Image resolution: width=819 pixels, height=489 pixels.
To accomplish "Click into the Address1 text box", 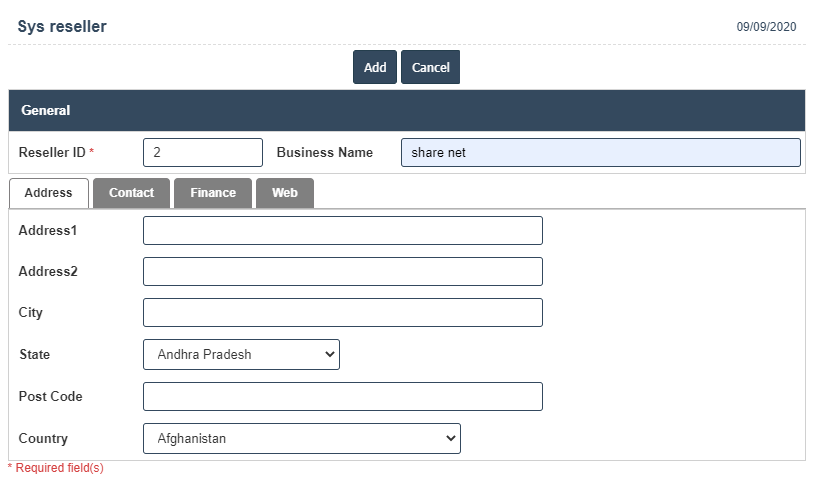I will (342, 230).
